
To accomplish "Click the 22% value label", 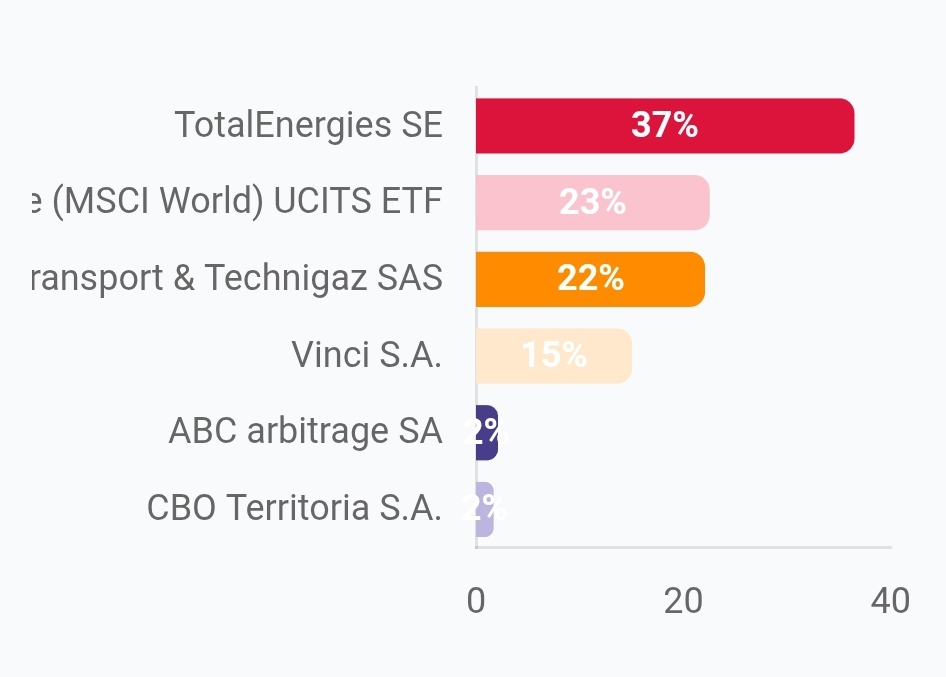I will pyautogui.click(x=590, y=279).
